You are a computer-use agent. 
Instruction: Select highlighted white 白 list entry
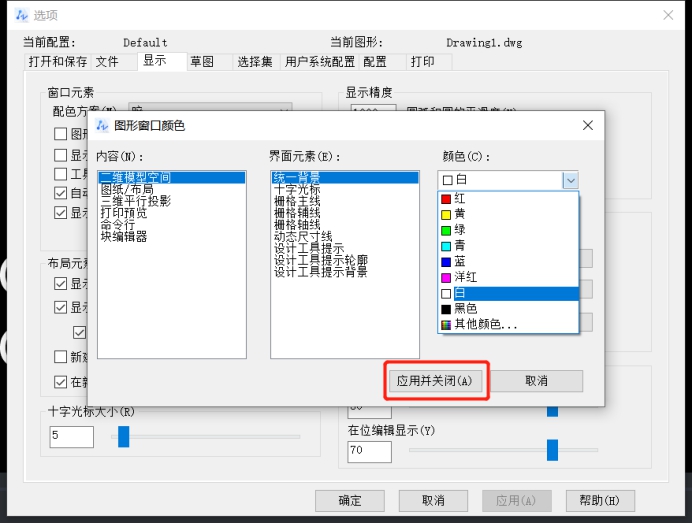tap(508, 294)
